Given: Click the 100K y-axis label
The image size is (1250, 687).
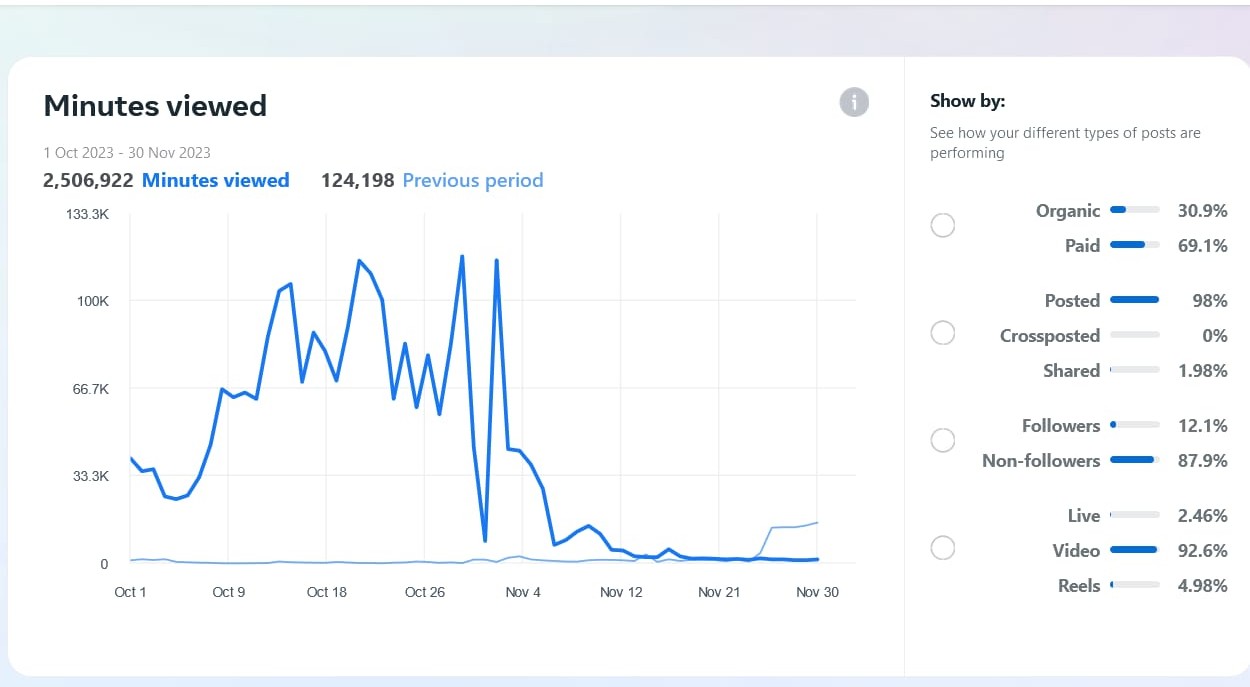Looking at the screenshot, I should [x=92, y=301].
